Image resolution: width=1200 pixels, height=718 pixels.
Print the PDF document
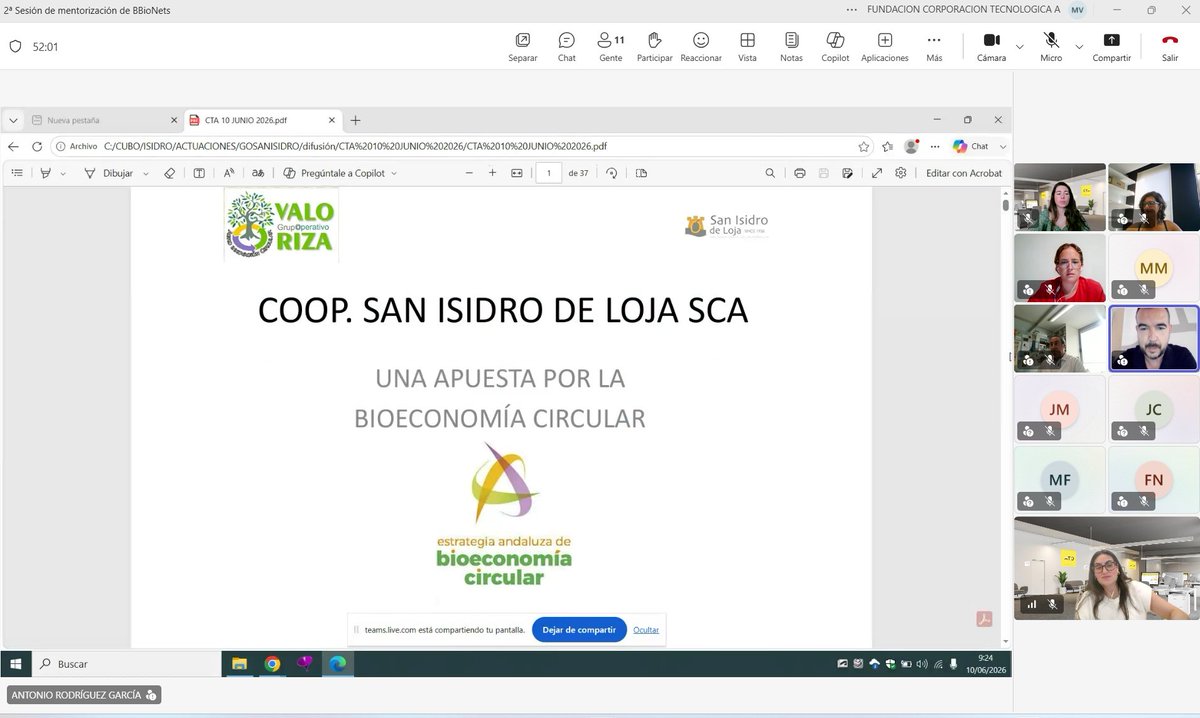[800, 173]
